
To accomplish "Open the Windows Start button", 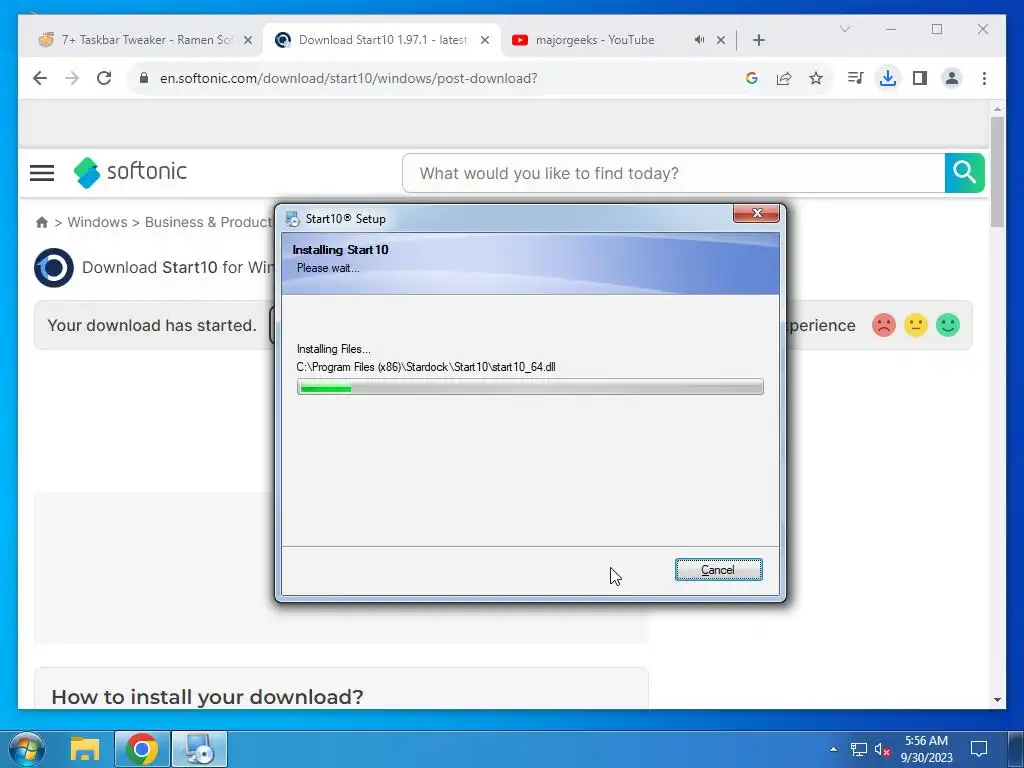I will coord(27,750).
